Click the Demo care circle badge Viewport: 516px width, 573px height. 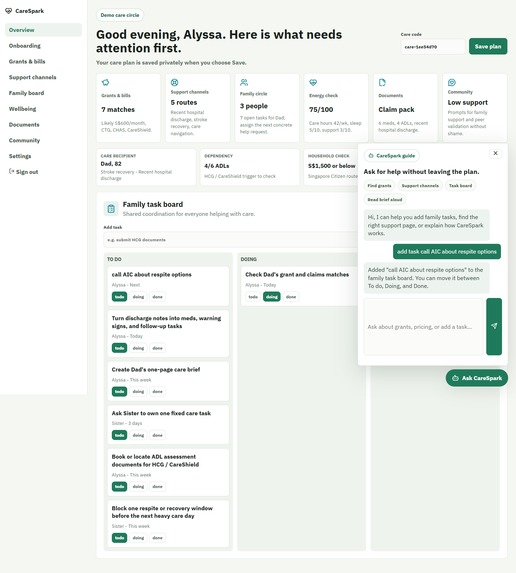[120, 15]
